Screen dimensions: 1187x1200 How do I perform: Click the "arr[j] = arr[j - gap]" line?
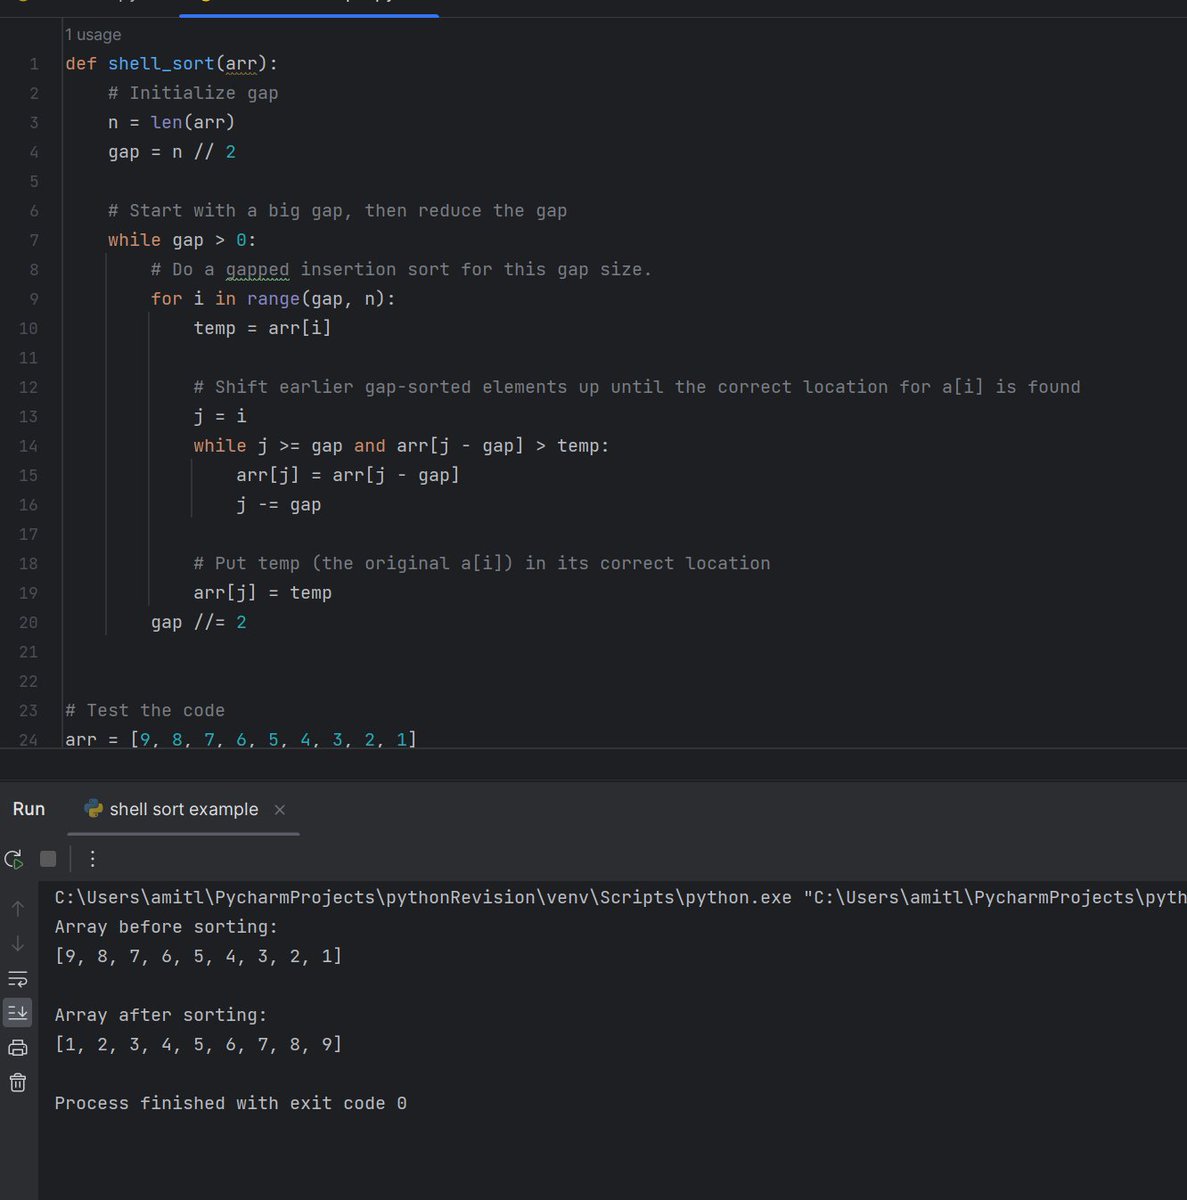(348, 475)
